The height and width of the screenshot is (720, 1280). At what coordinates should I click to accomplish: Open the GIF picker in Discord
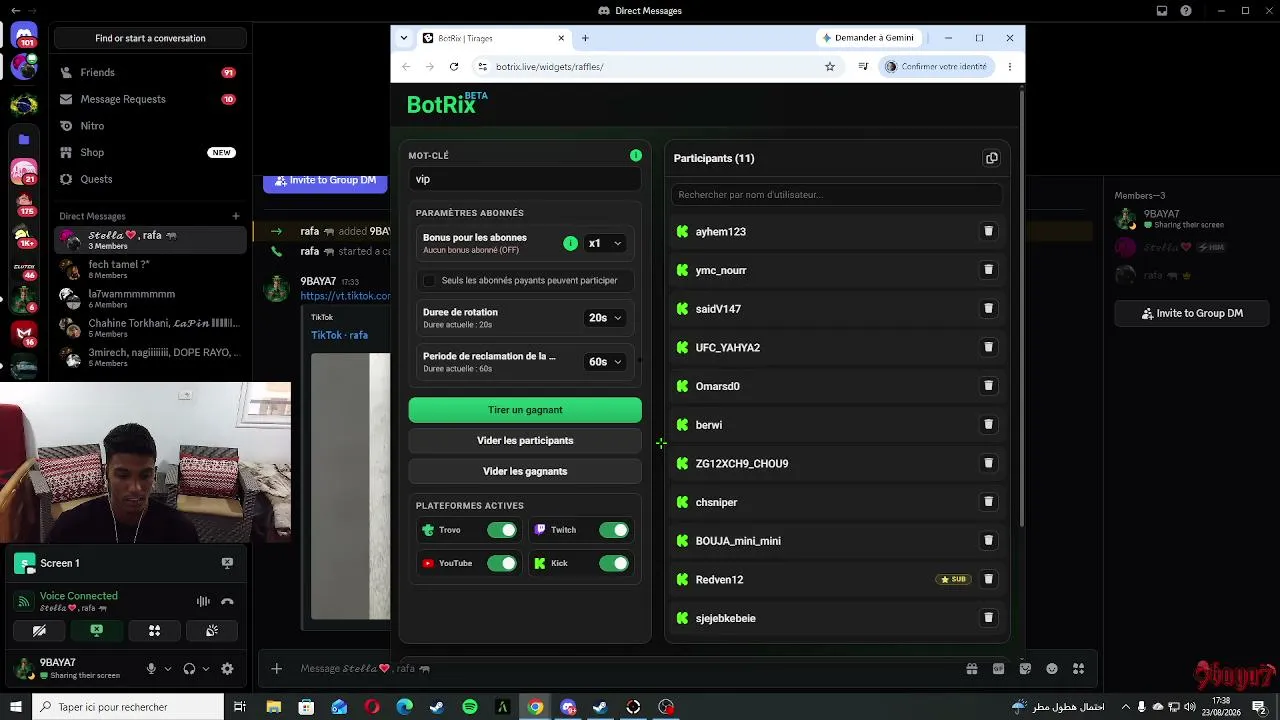[x=998, y=669]
